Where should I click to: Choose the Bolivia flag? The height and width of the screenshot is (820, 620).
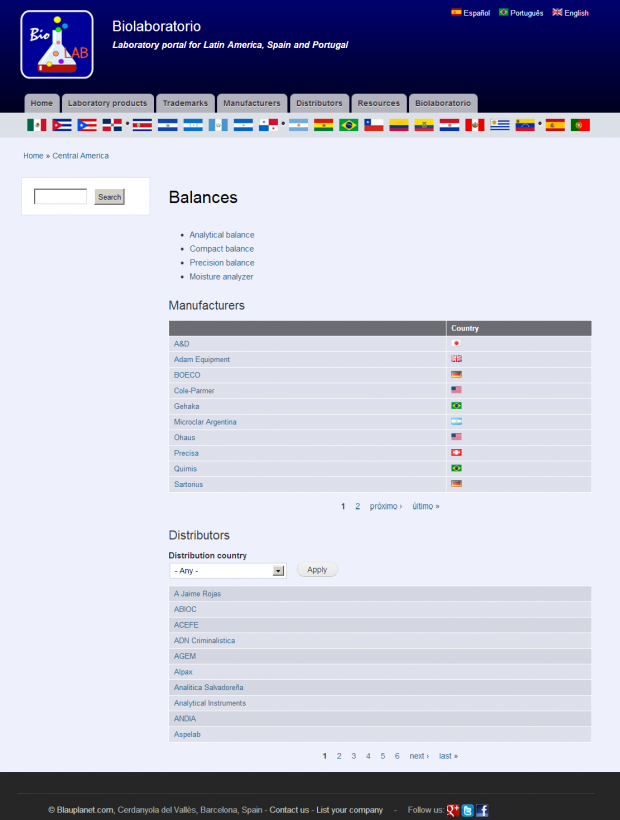324,125
